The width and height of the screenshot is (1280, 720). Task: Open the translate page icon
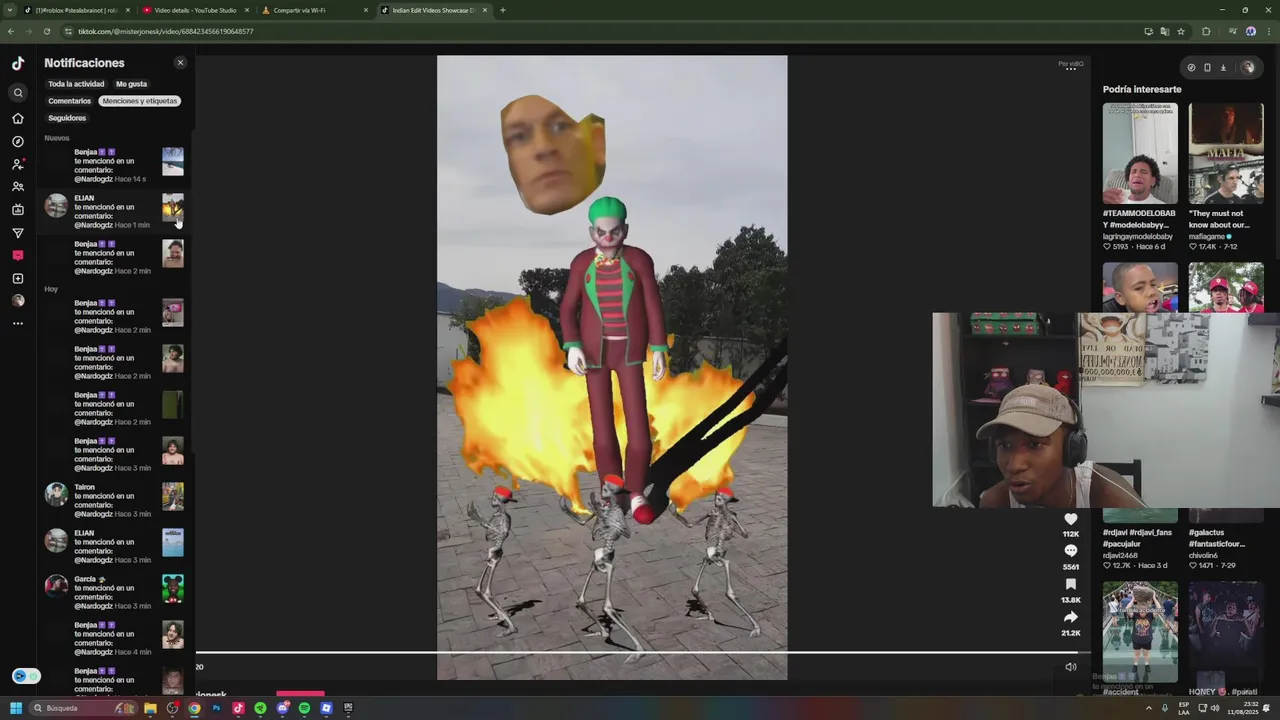point(1164,31)
